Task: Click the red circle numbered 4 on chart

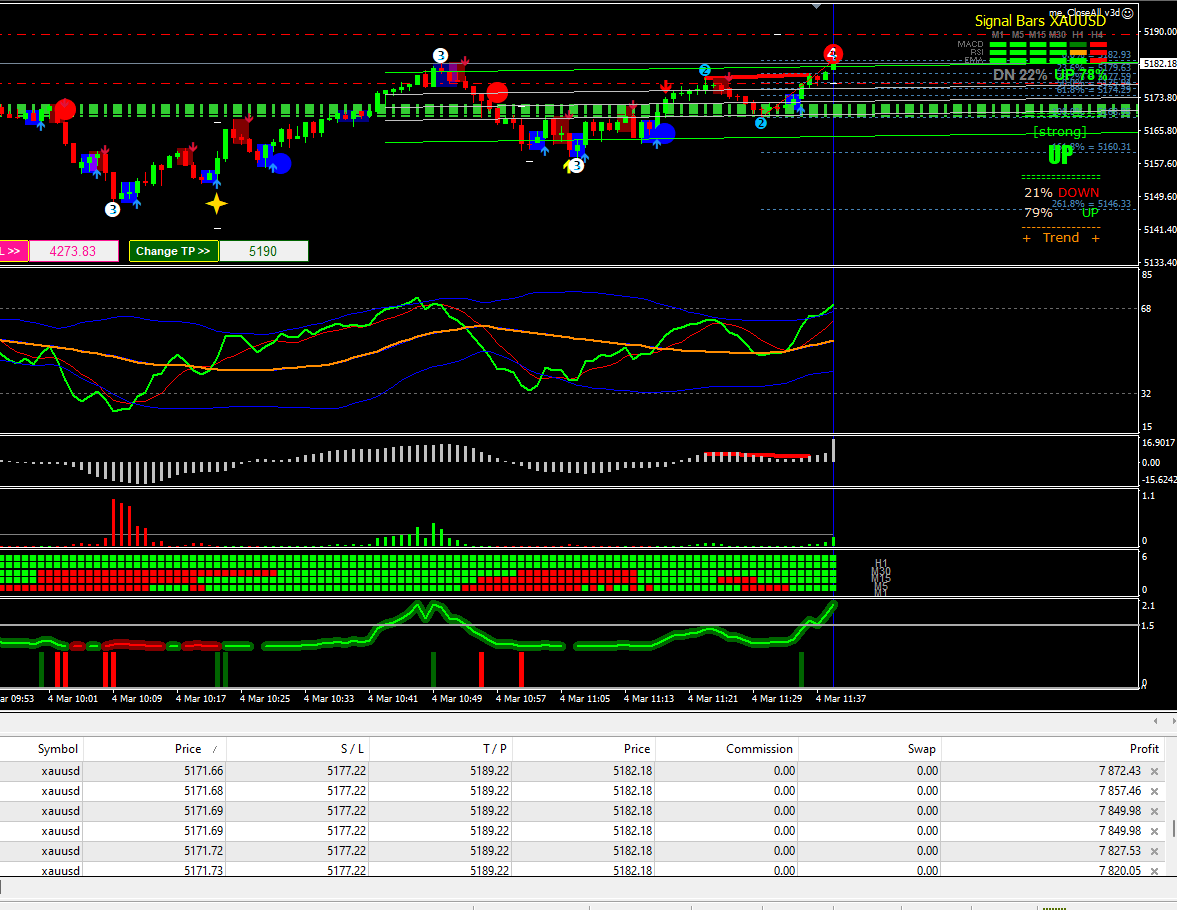Action: click(x=833, y=53)
